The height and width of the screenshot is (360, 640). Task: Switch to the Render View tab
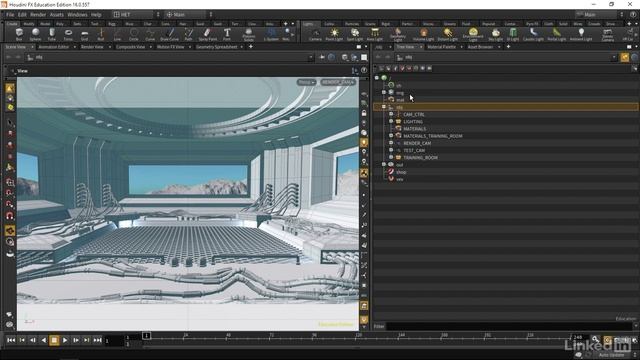92,47
